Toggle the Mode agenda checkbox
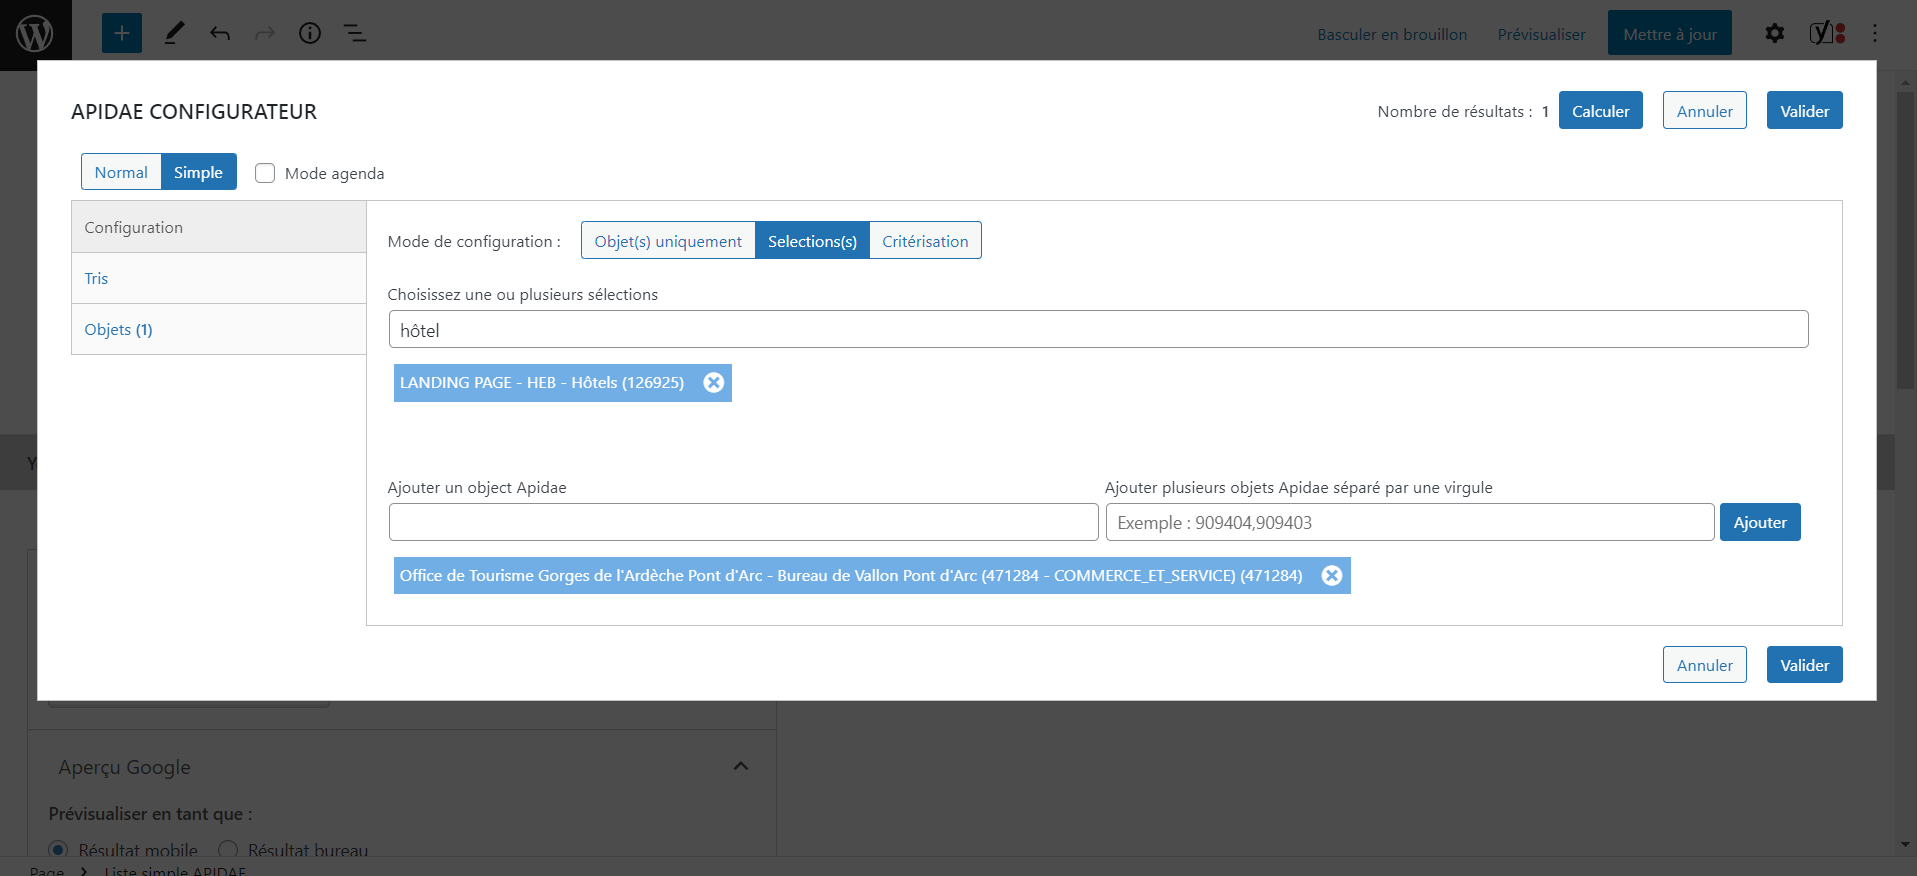The height and width of the screenshot is (876, 1917). [x=265, y=173]
